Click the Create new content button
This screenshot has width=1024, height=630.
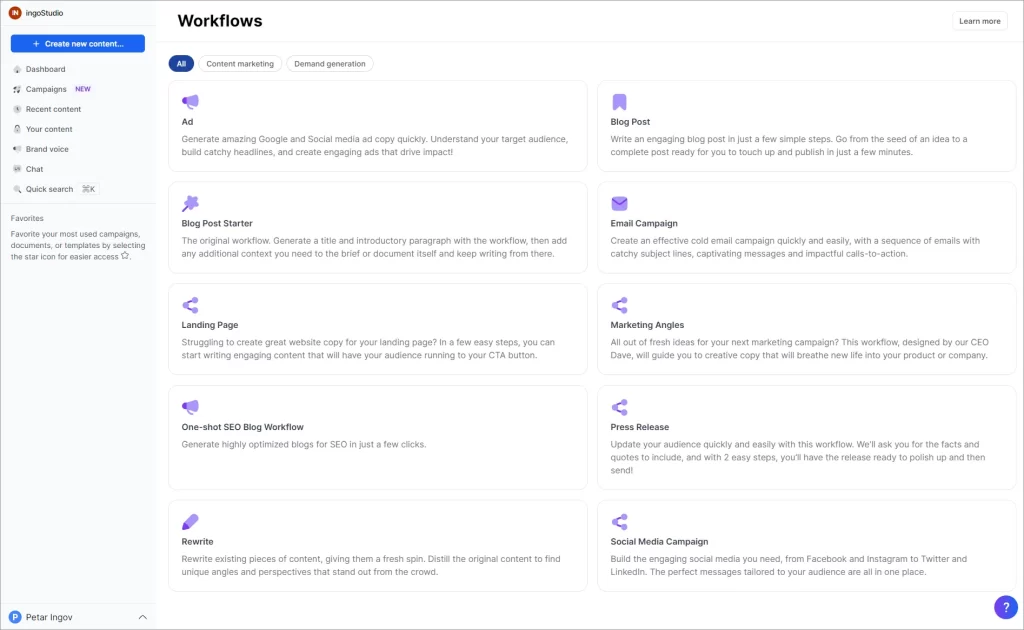coord(77,43)
